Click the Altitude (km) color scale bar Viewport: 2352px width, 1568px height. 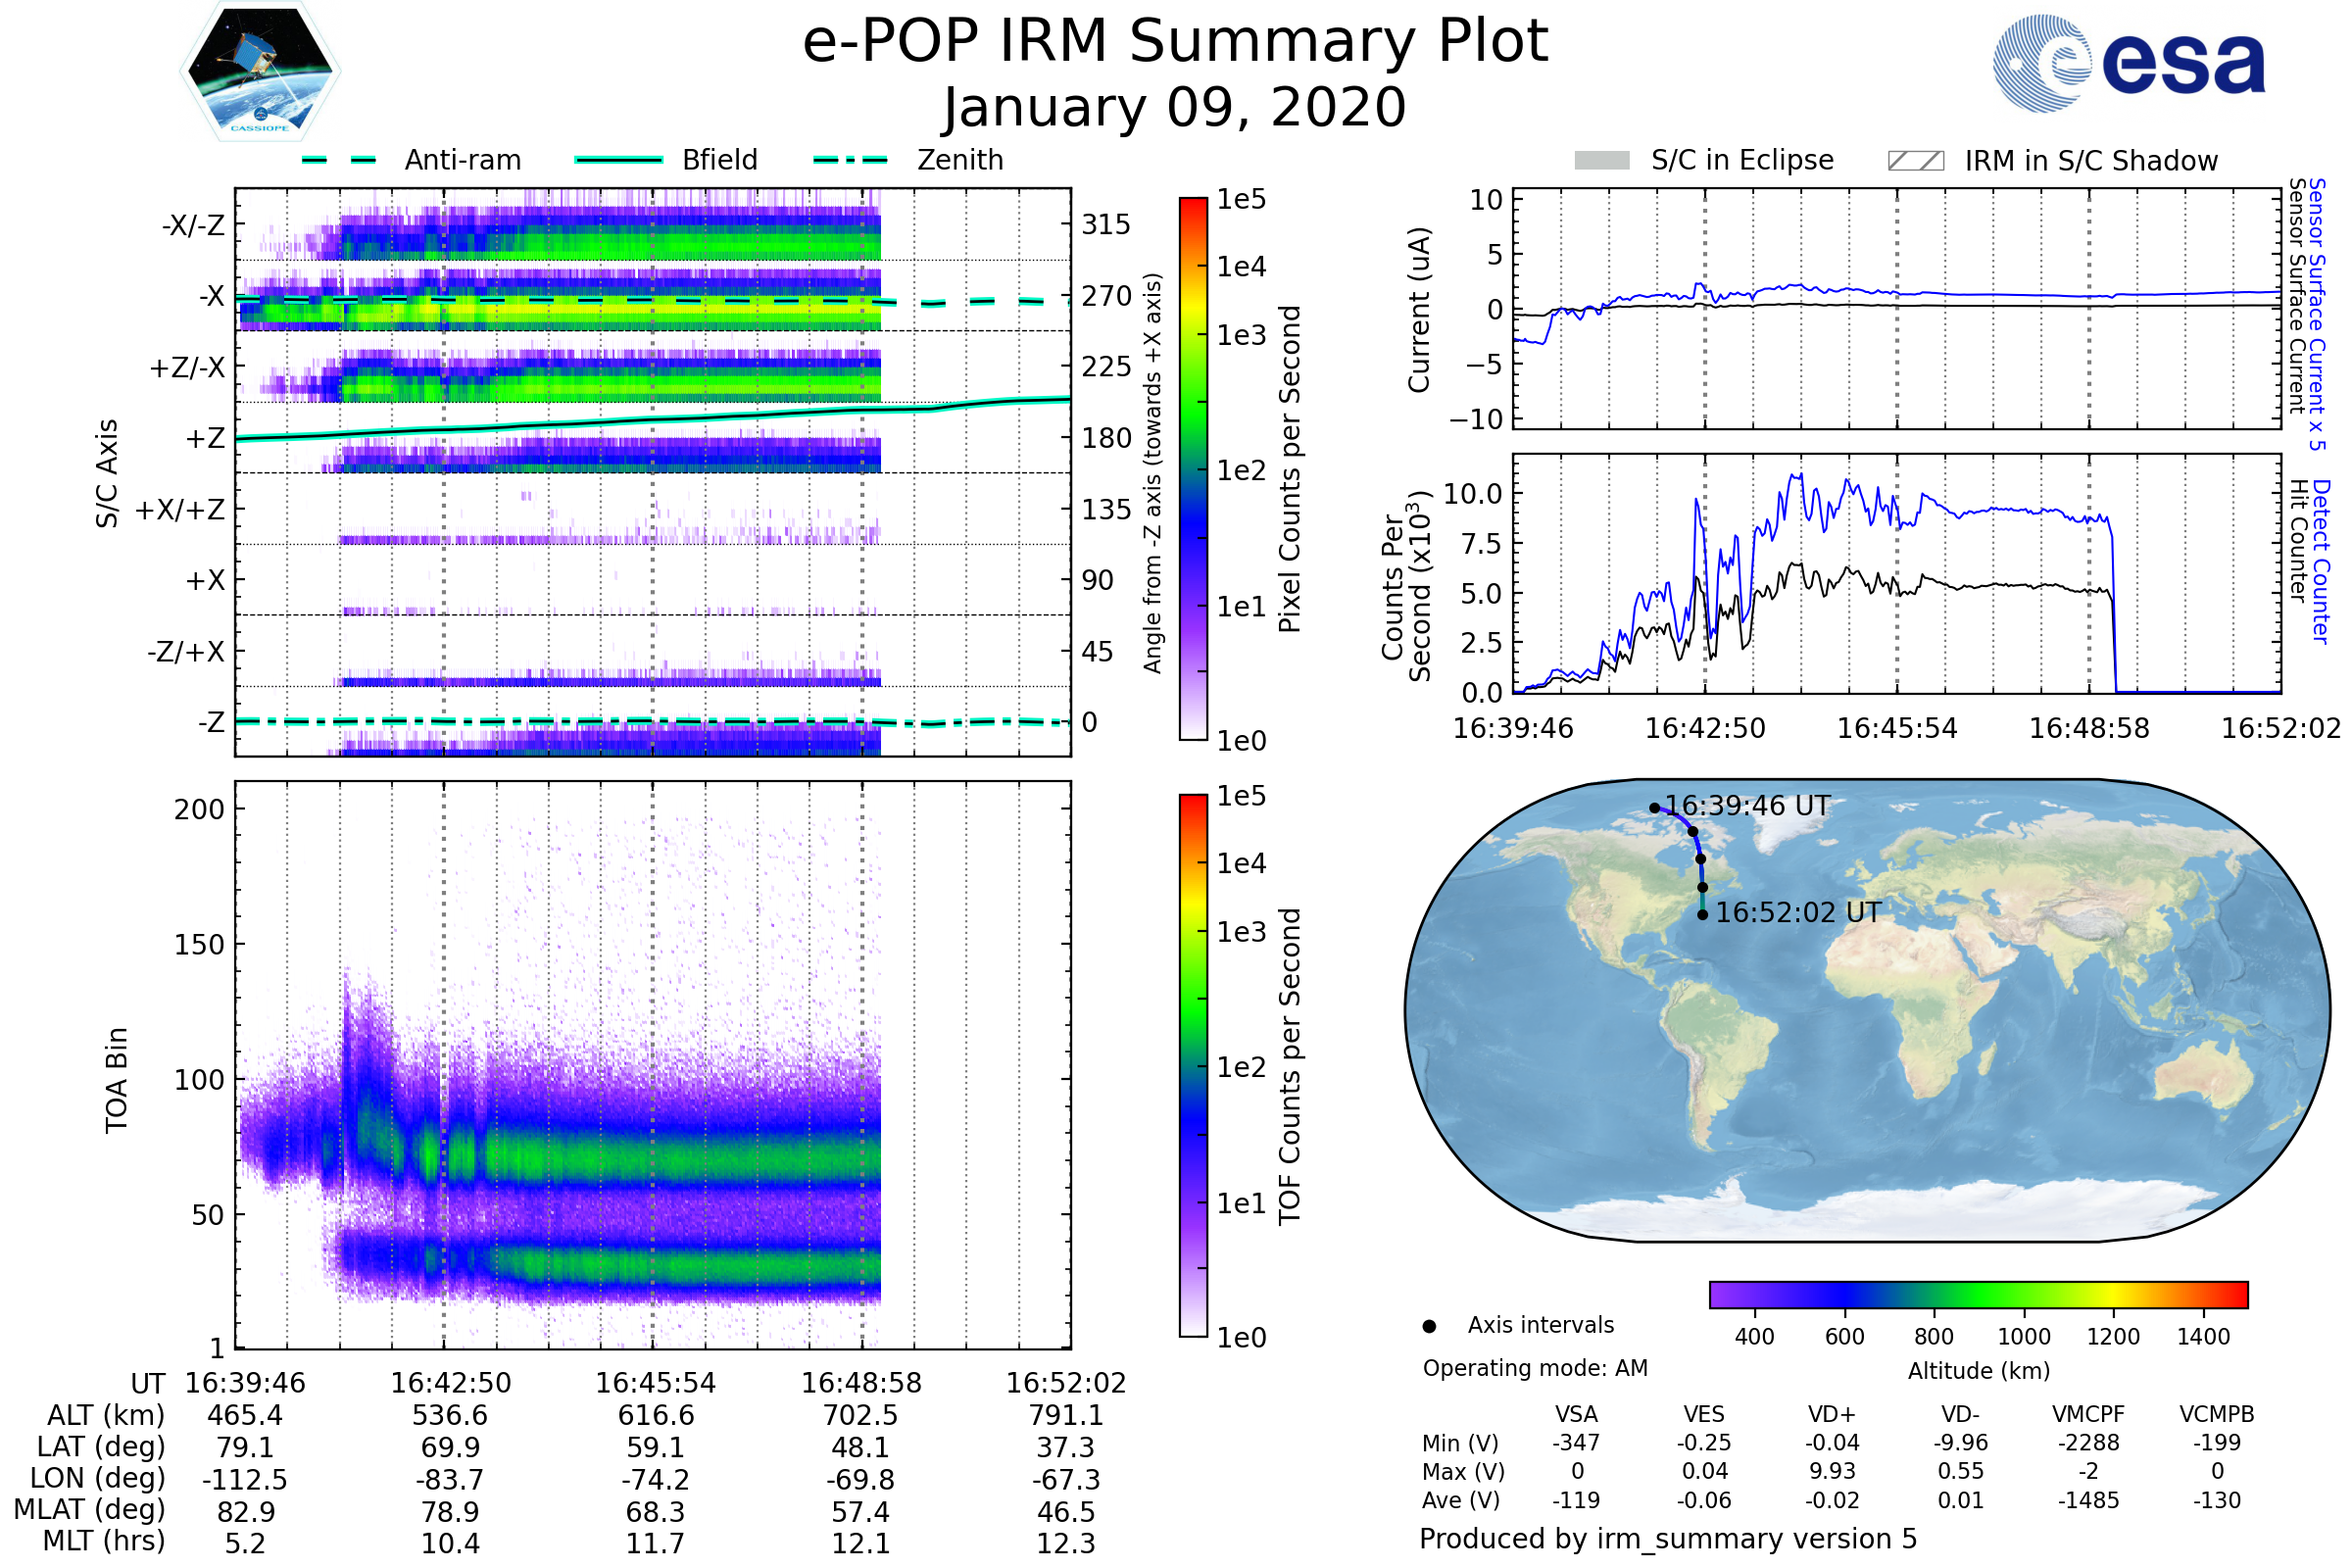1978,1294
